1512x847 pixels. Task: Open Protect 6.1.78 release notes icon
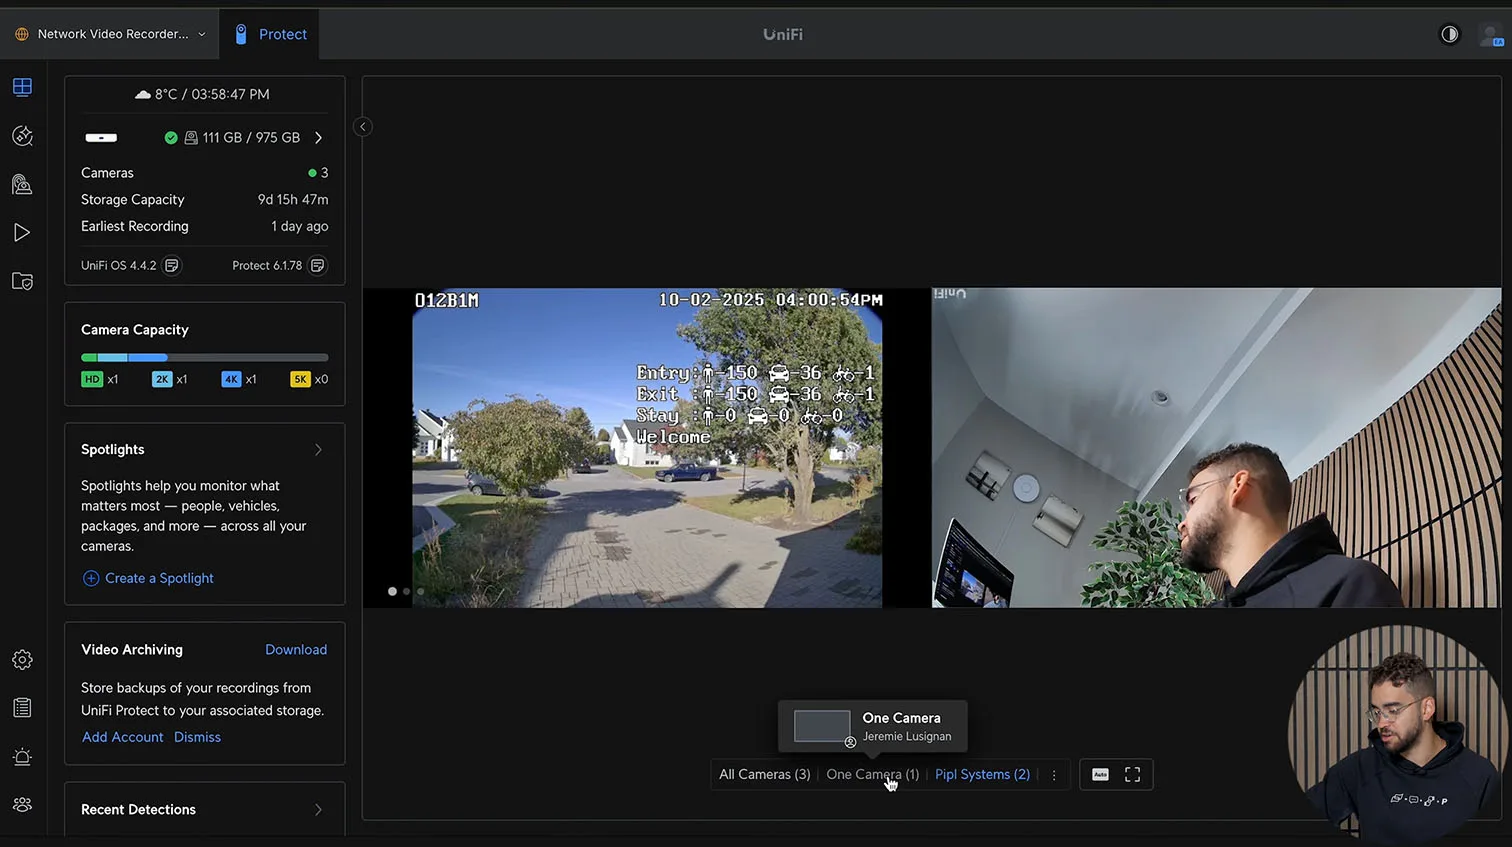(x=317, y=266)
